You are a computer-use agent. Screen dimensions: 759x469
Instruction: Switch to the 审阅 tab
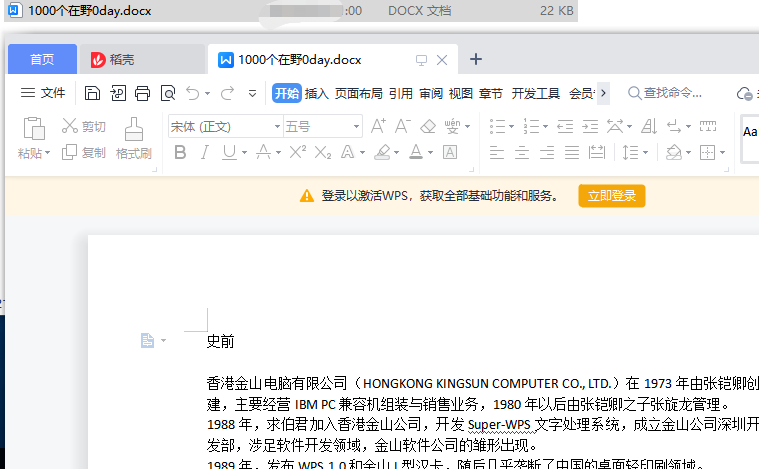[x=431, y=93]
